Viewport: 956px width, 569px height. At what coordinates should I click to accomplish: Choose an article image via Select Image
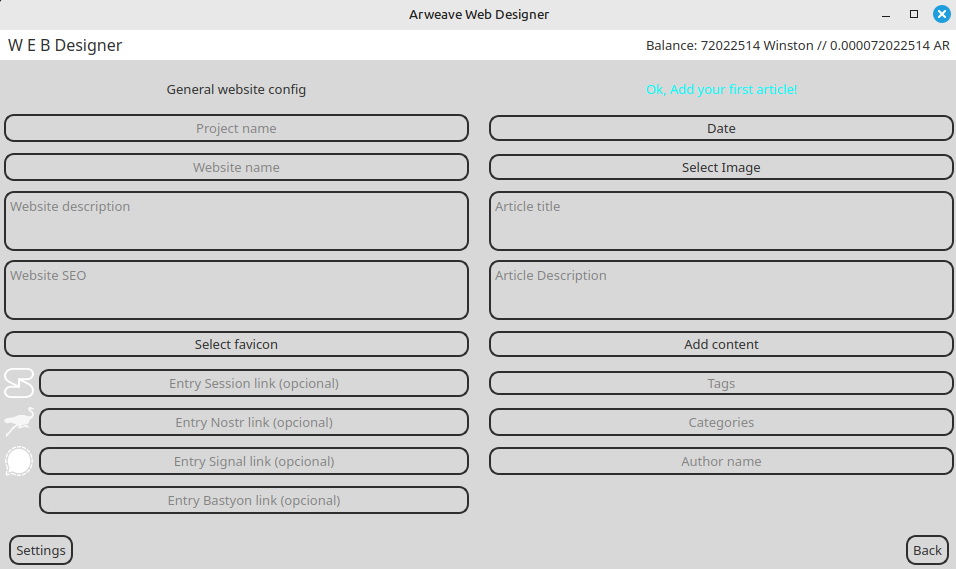point(721,167)
